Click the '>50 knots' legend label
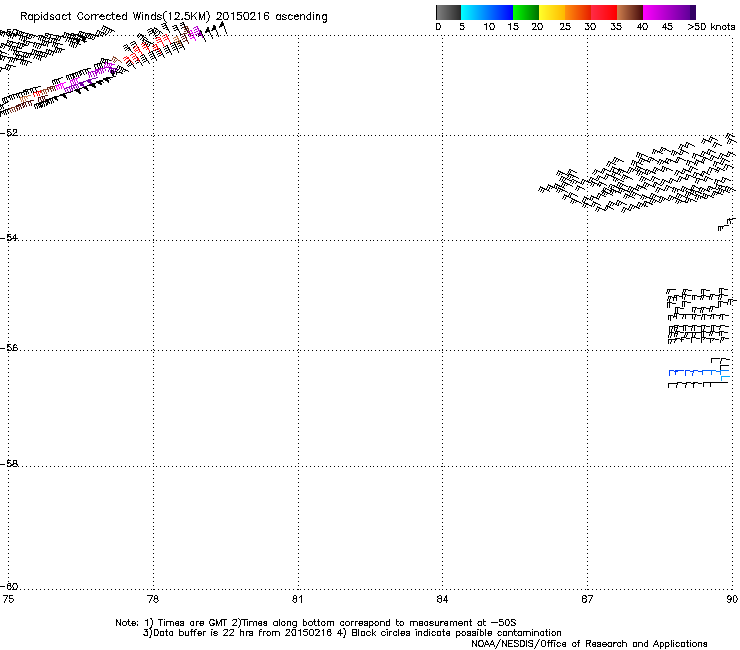The width and height of the screenshot is (740, 650). click(x=711, y=27)
